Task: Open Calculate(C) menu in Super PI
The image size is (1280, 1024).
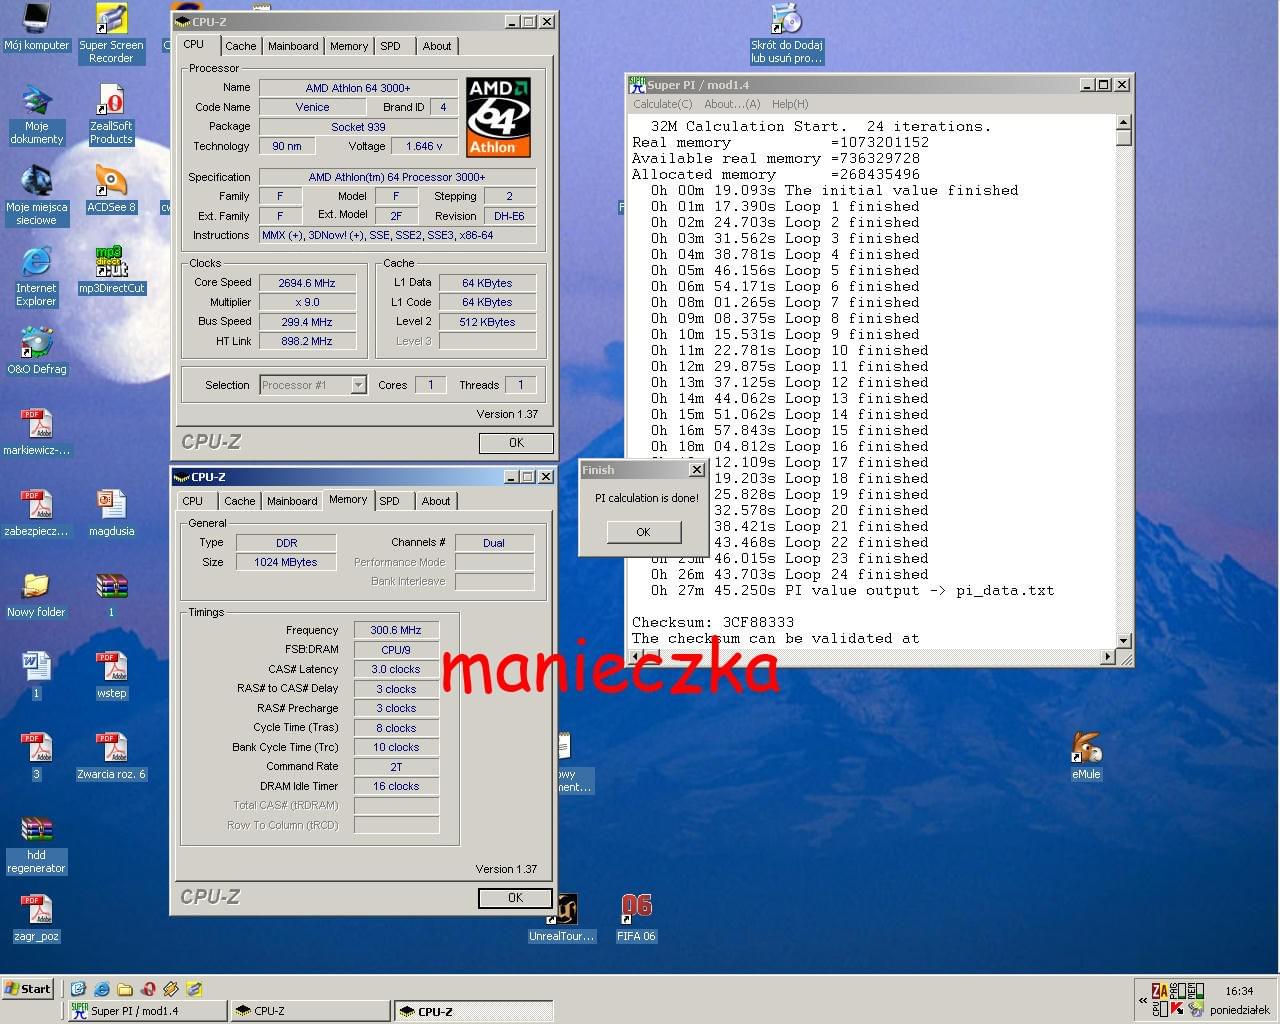Action: pos(662,104)
